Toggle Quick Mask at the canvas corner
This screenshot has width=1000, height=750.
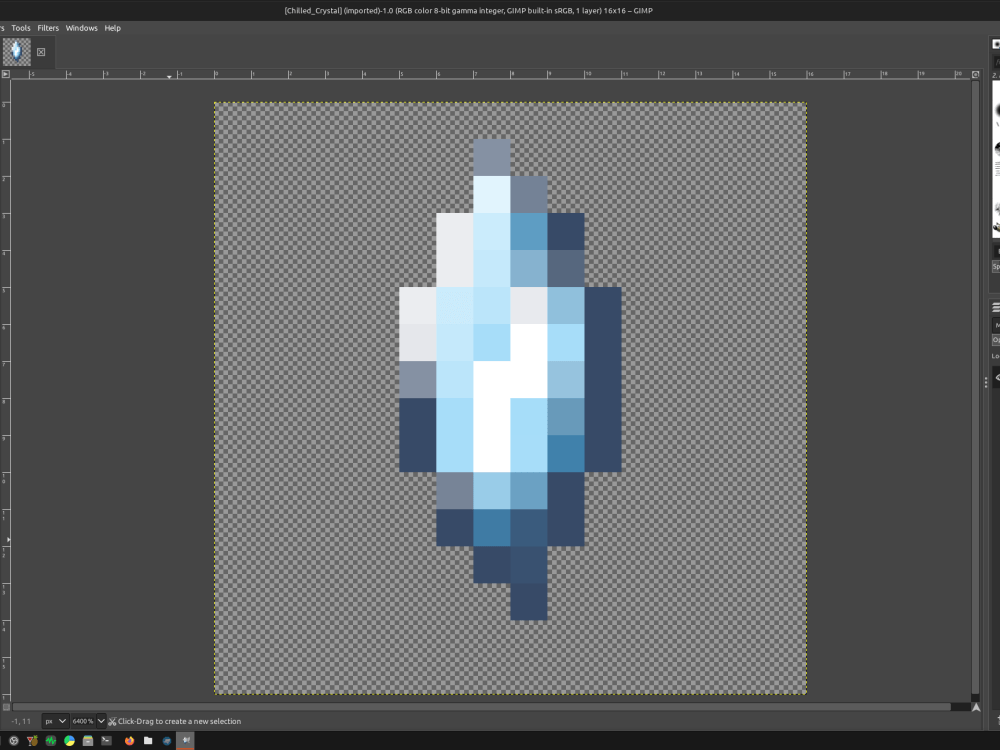pyautogui.click(x=7, y=707)
